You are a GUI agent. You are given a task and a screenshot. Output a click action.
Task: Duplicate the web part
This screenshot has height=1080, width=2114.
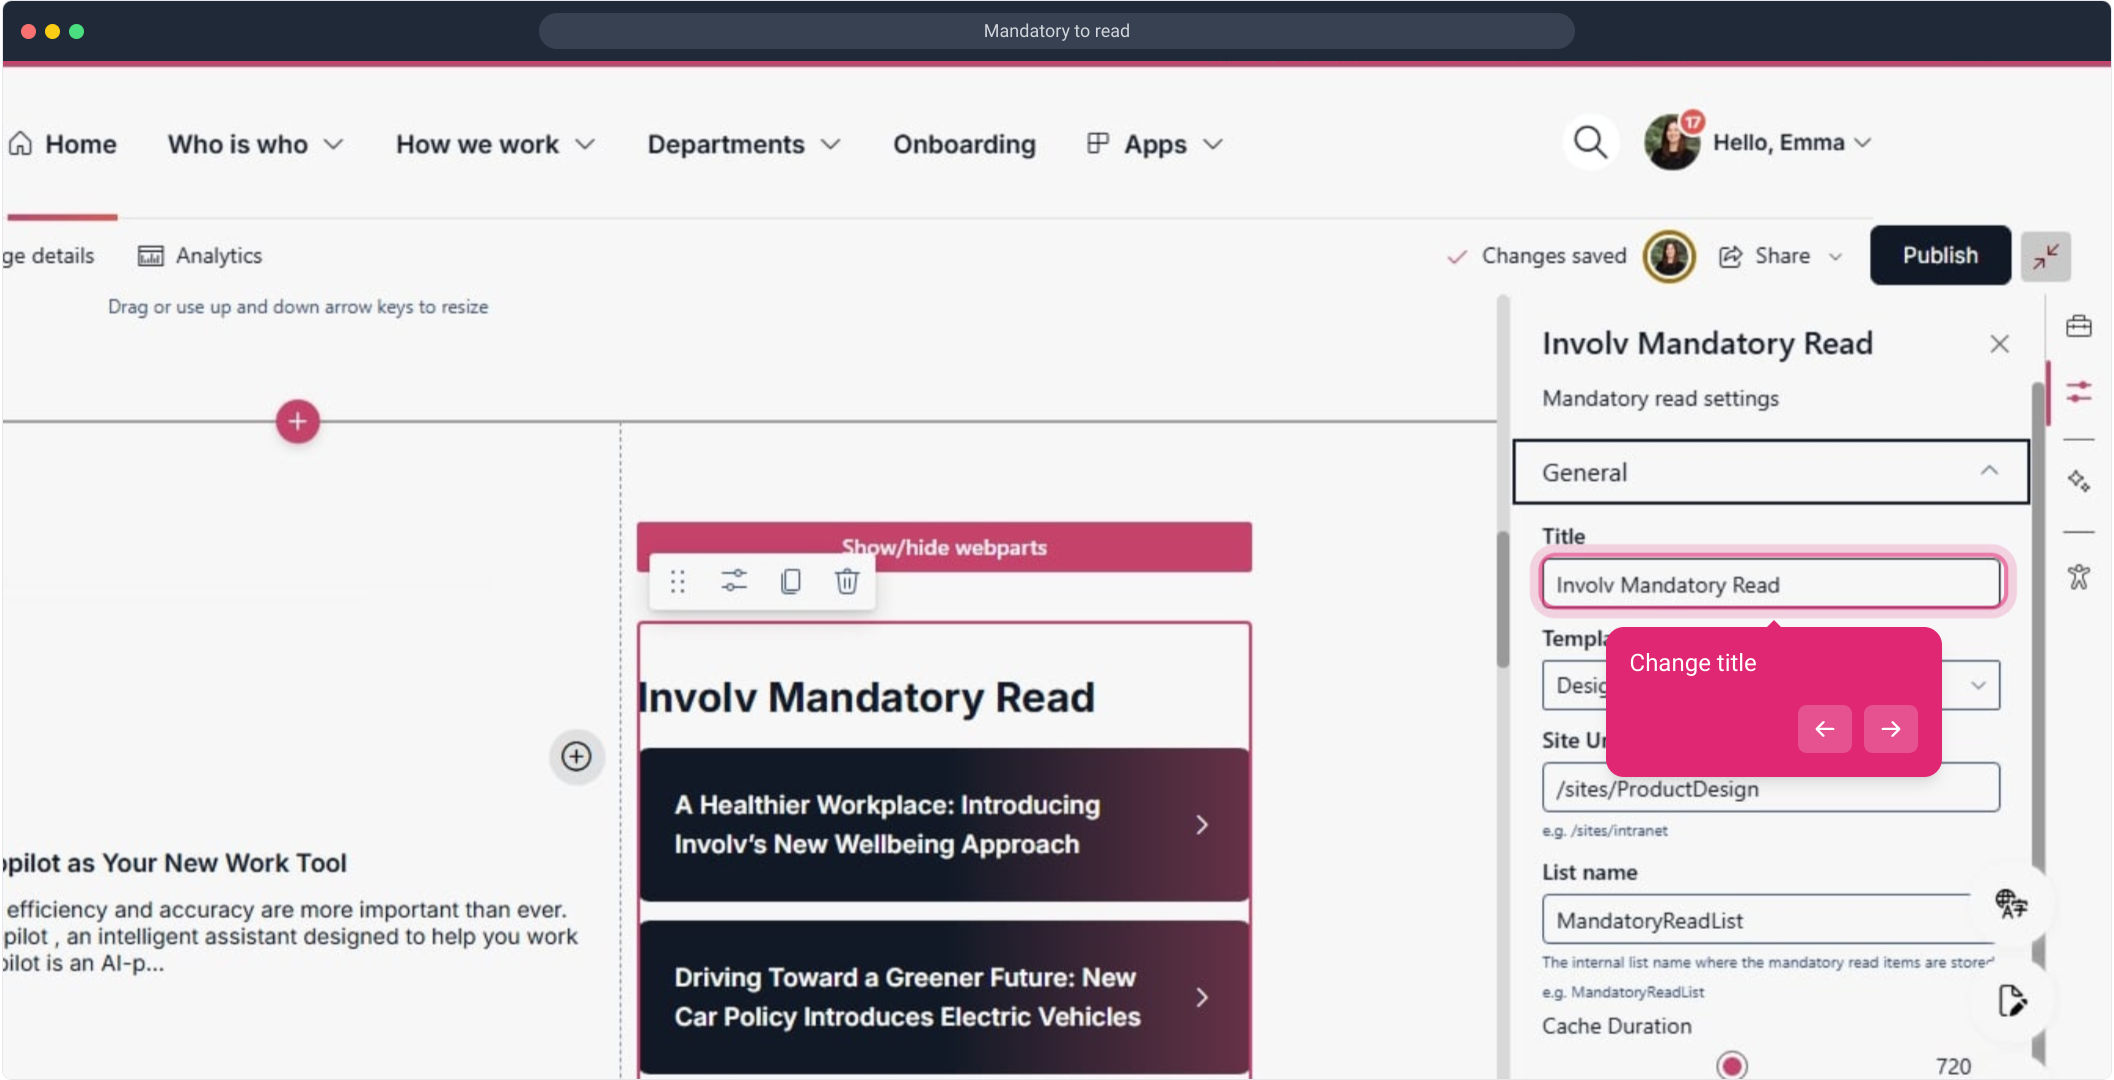coord(790,581)
